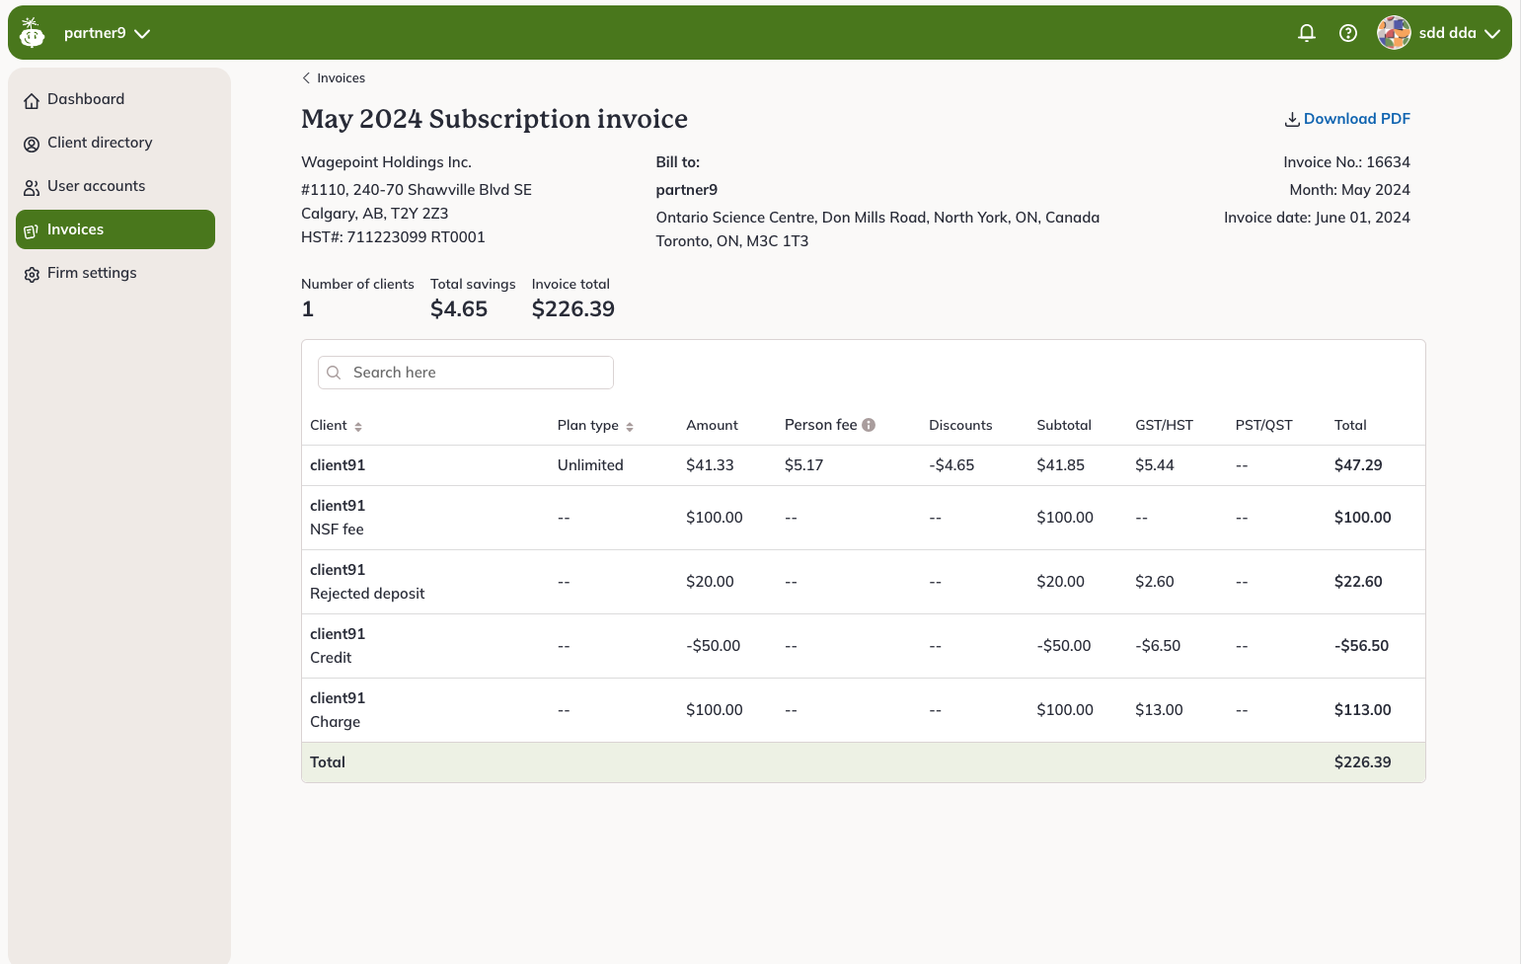Click the PST/QST column header

(1264, 425)
